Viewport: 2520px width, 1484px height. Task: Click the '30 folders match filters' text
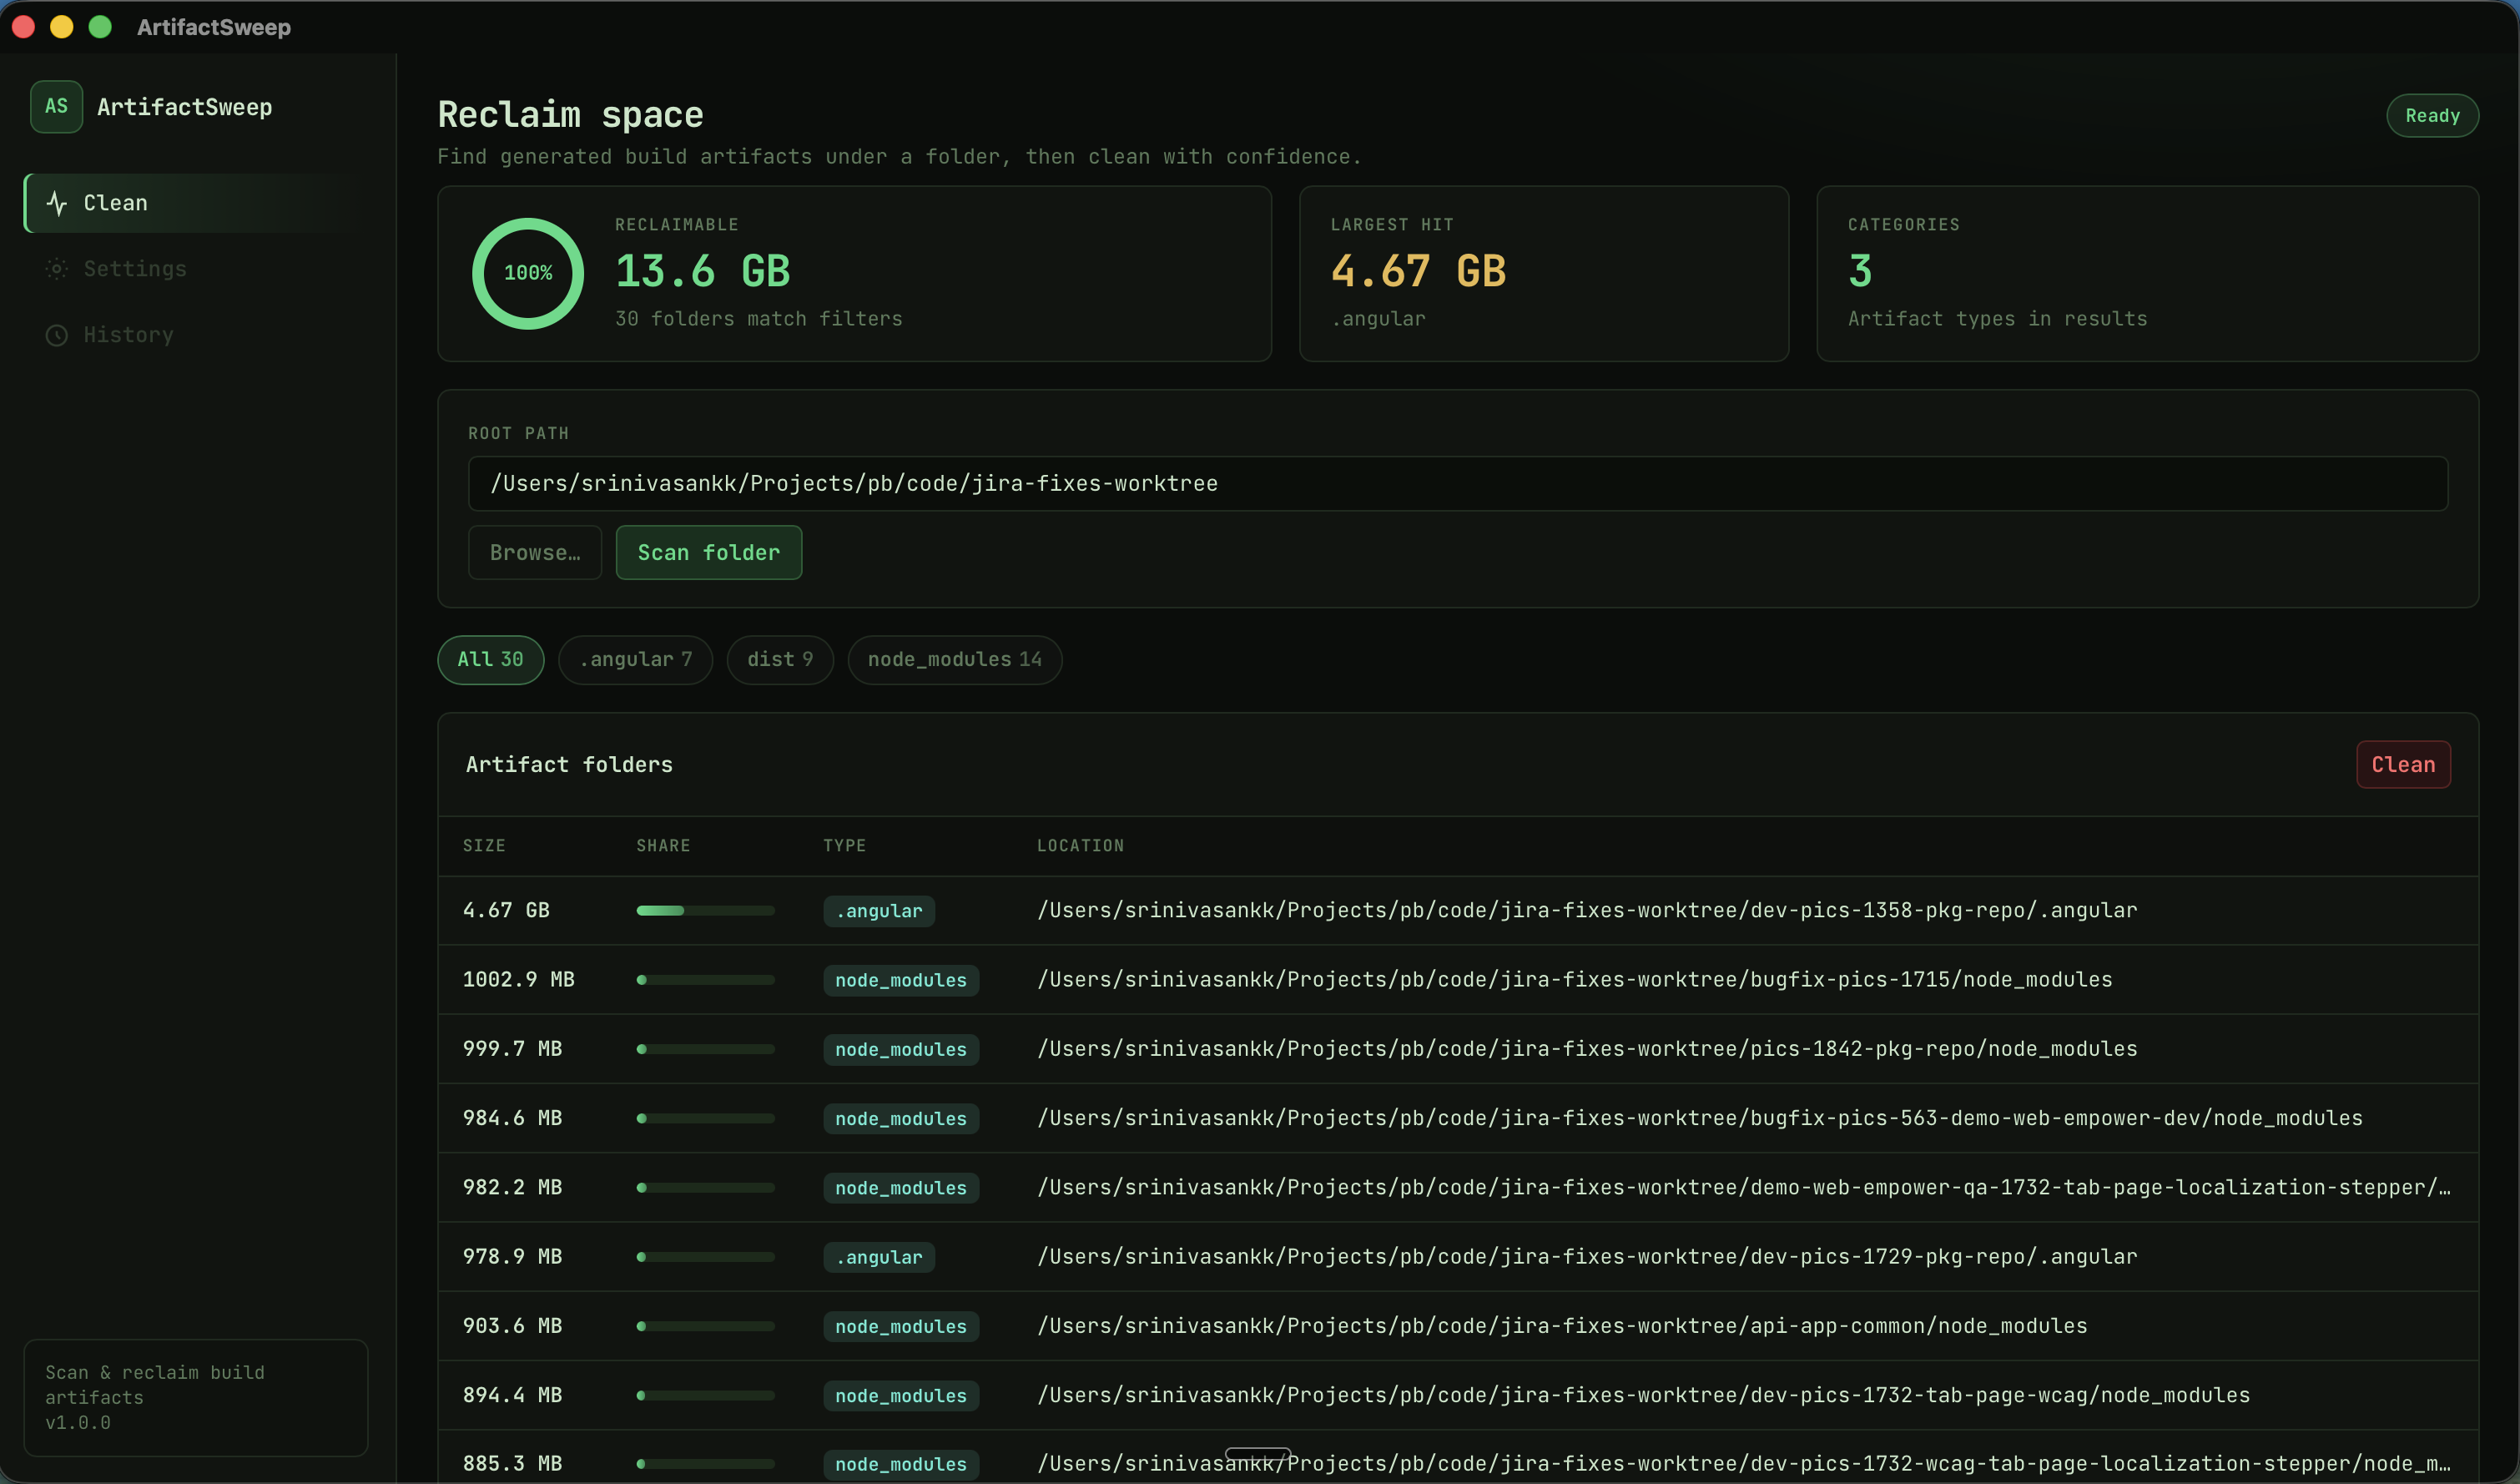759,319
